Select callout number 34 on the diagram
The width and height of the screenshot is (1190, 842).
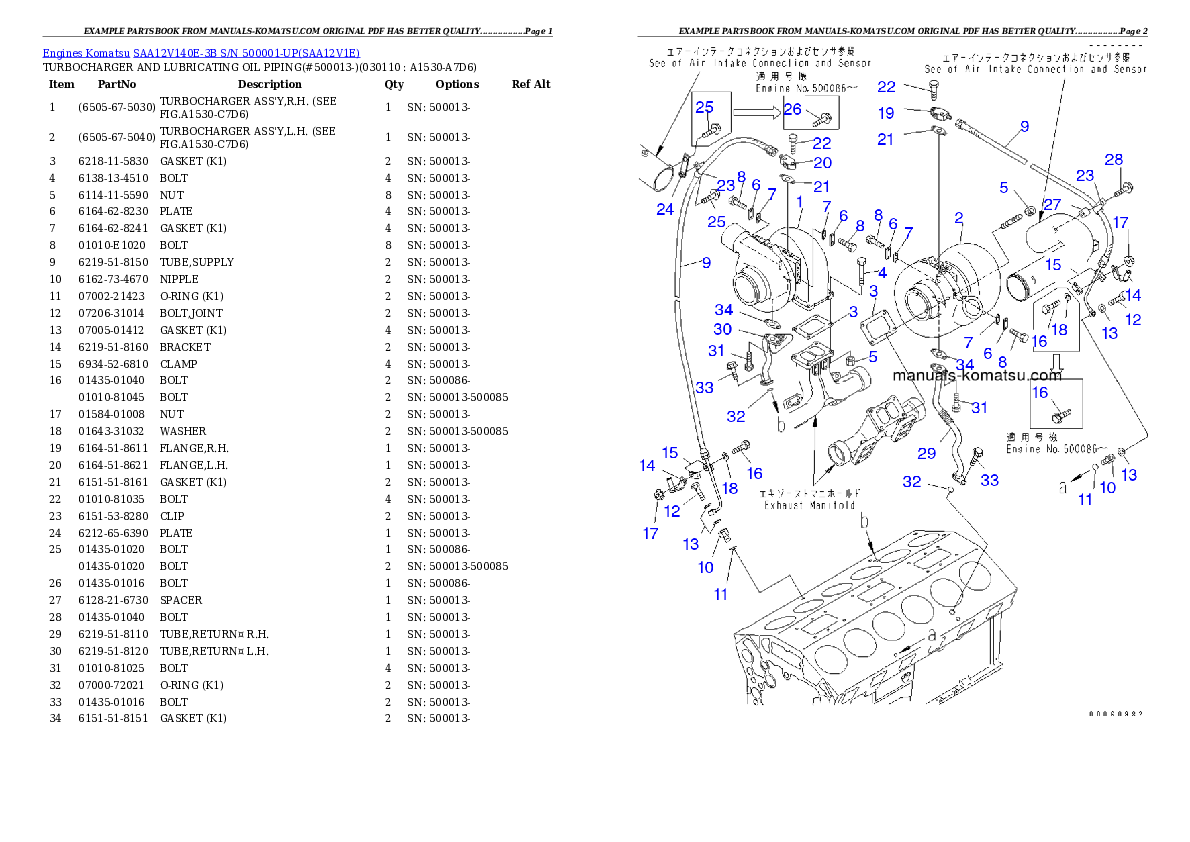[x=724, y=310]
